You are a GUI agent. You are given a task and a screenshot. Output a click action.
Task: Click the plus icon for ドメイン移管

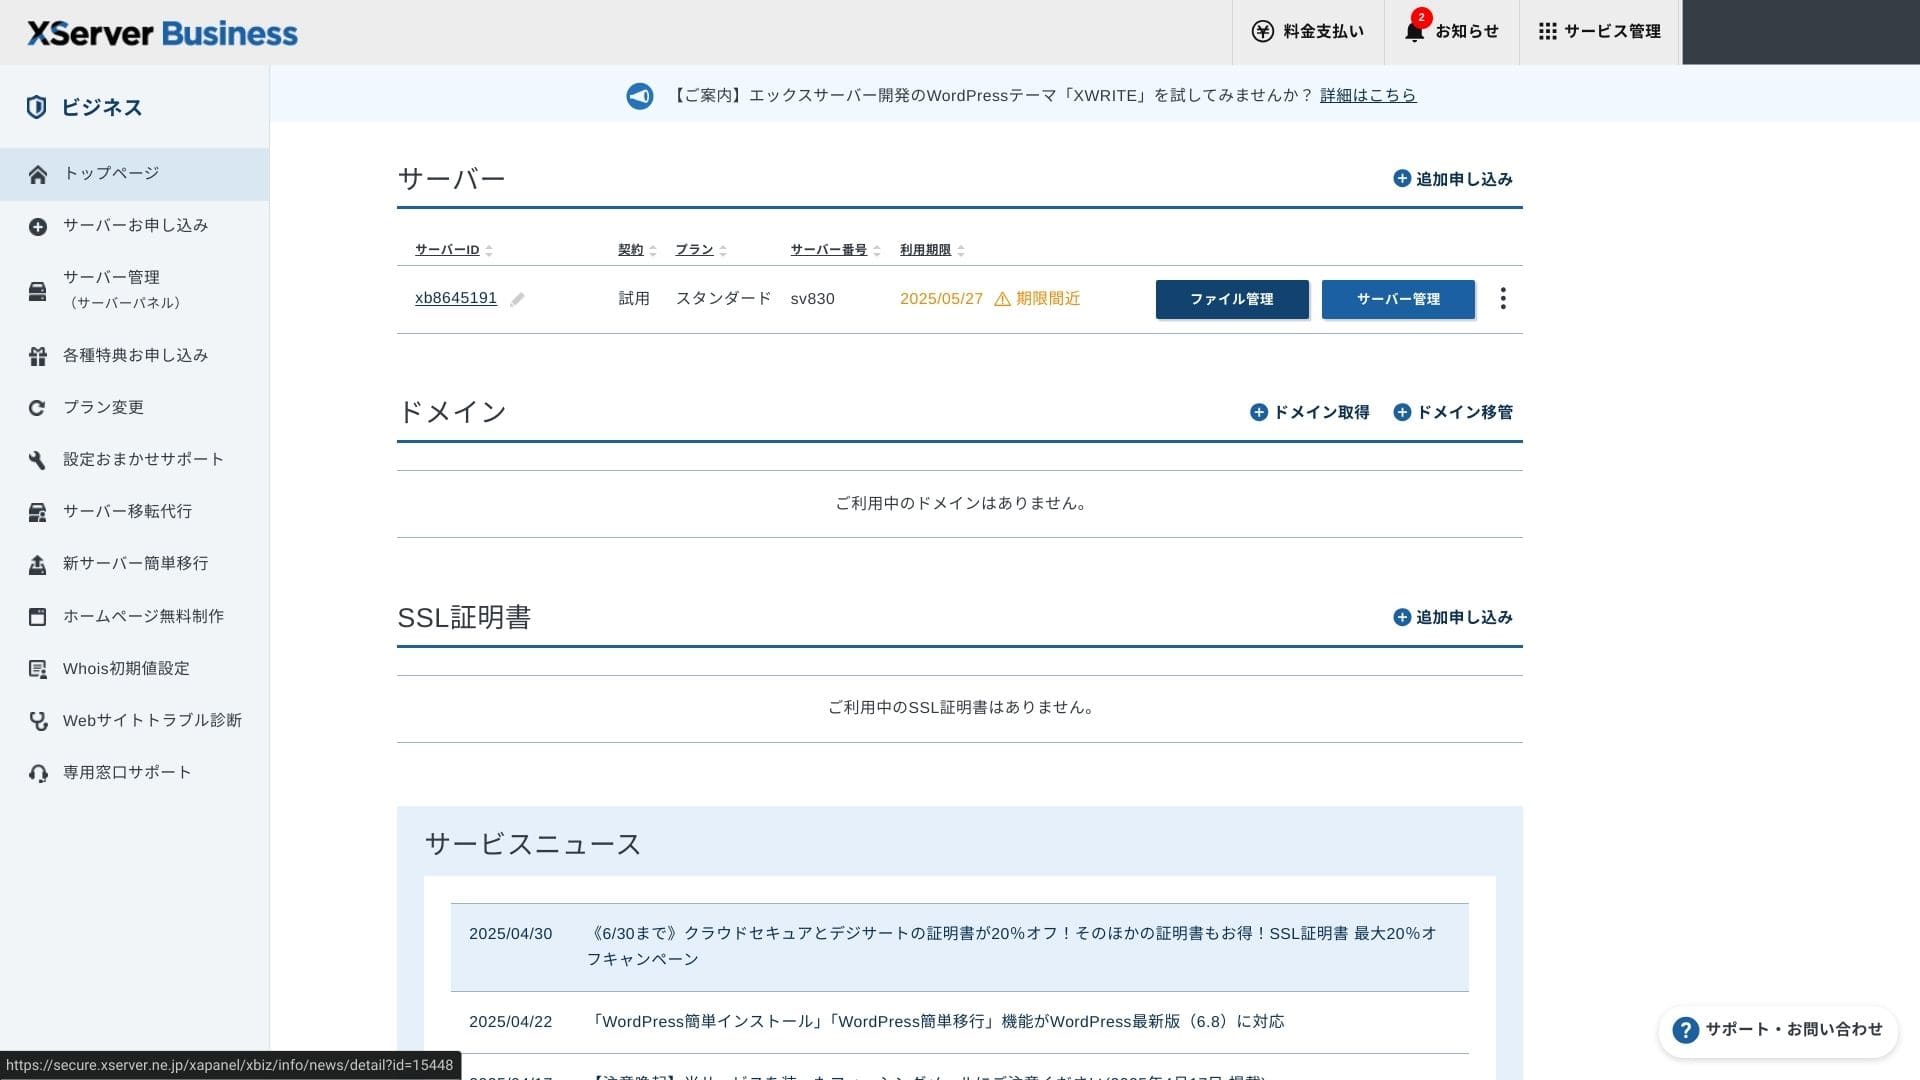1402,412
